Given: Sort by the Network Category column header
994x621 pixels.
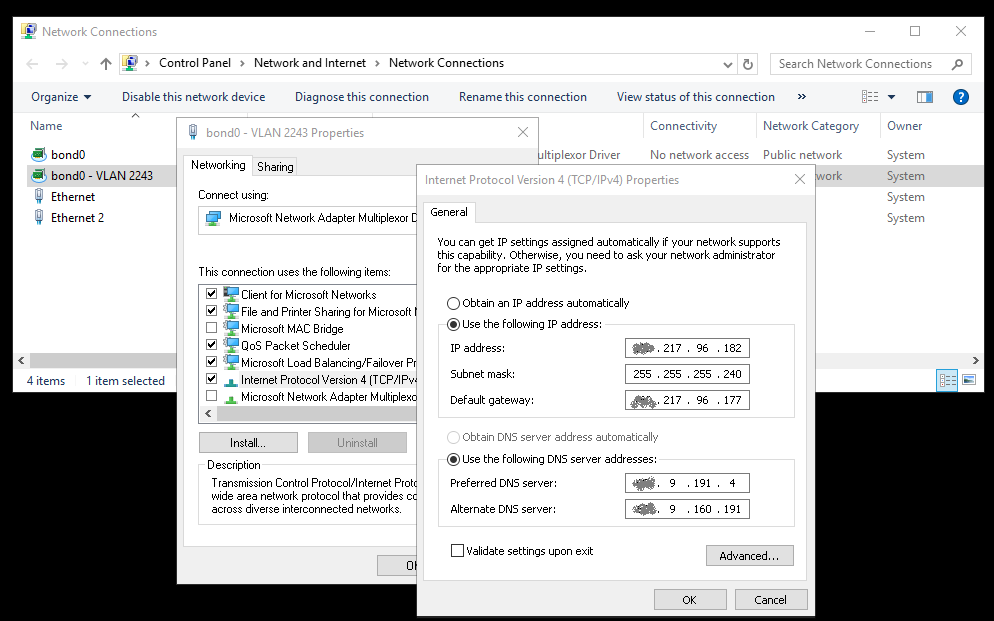Looking at the screenshot, I should 811,126.
